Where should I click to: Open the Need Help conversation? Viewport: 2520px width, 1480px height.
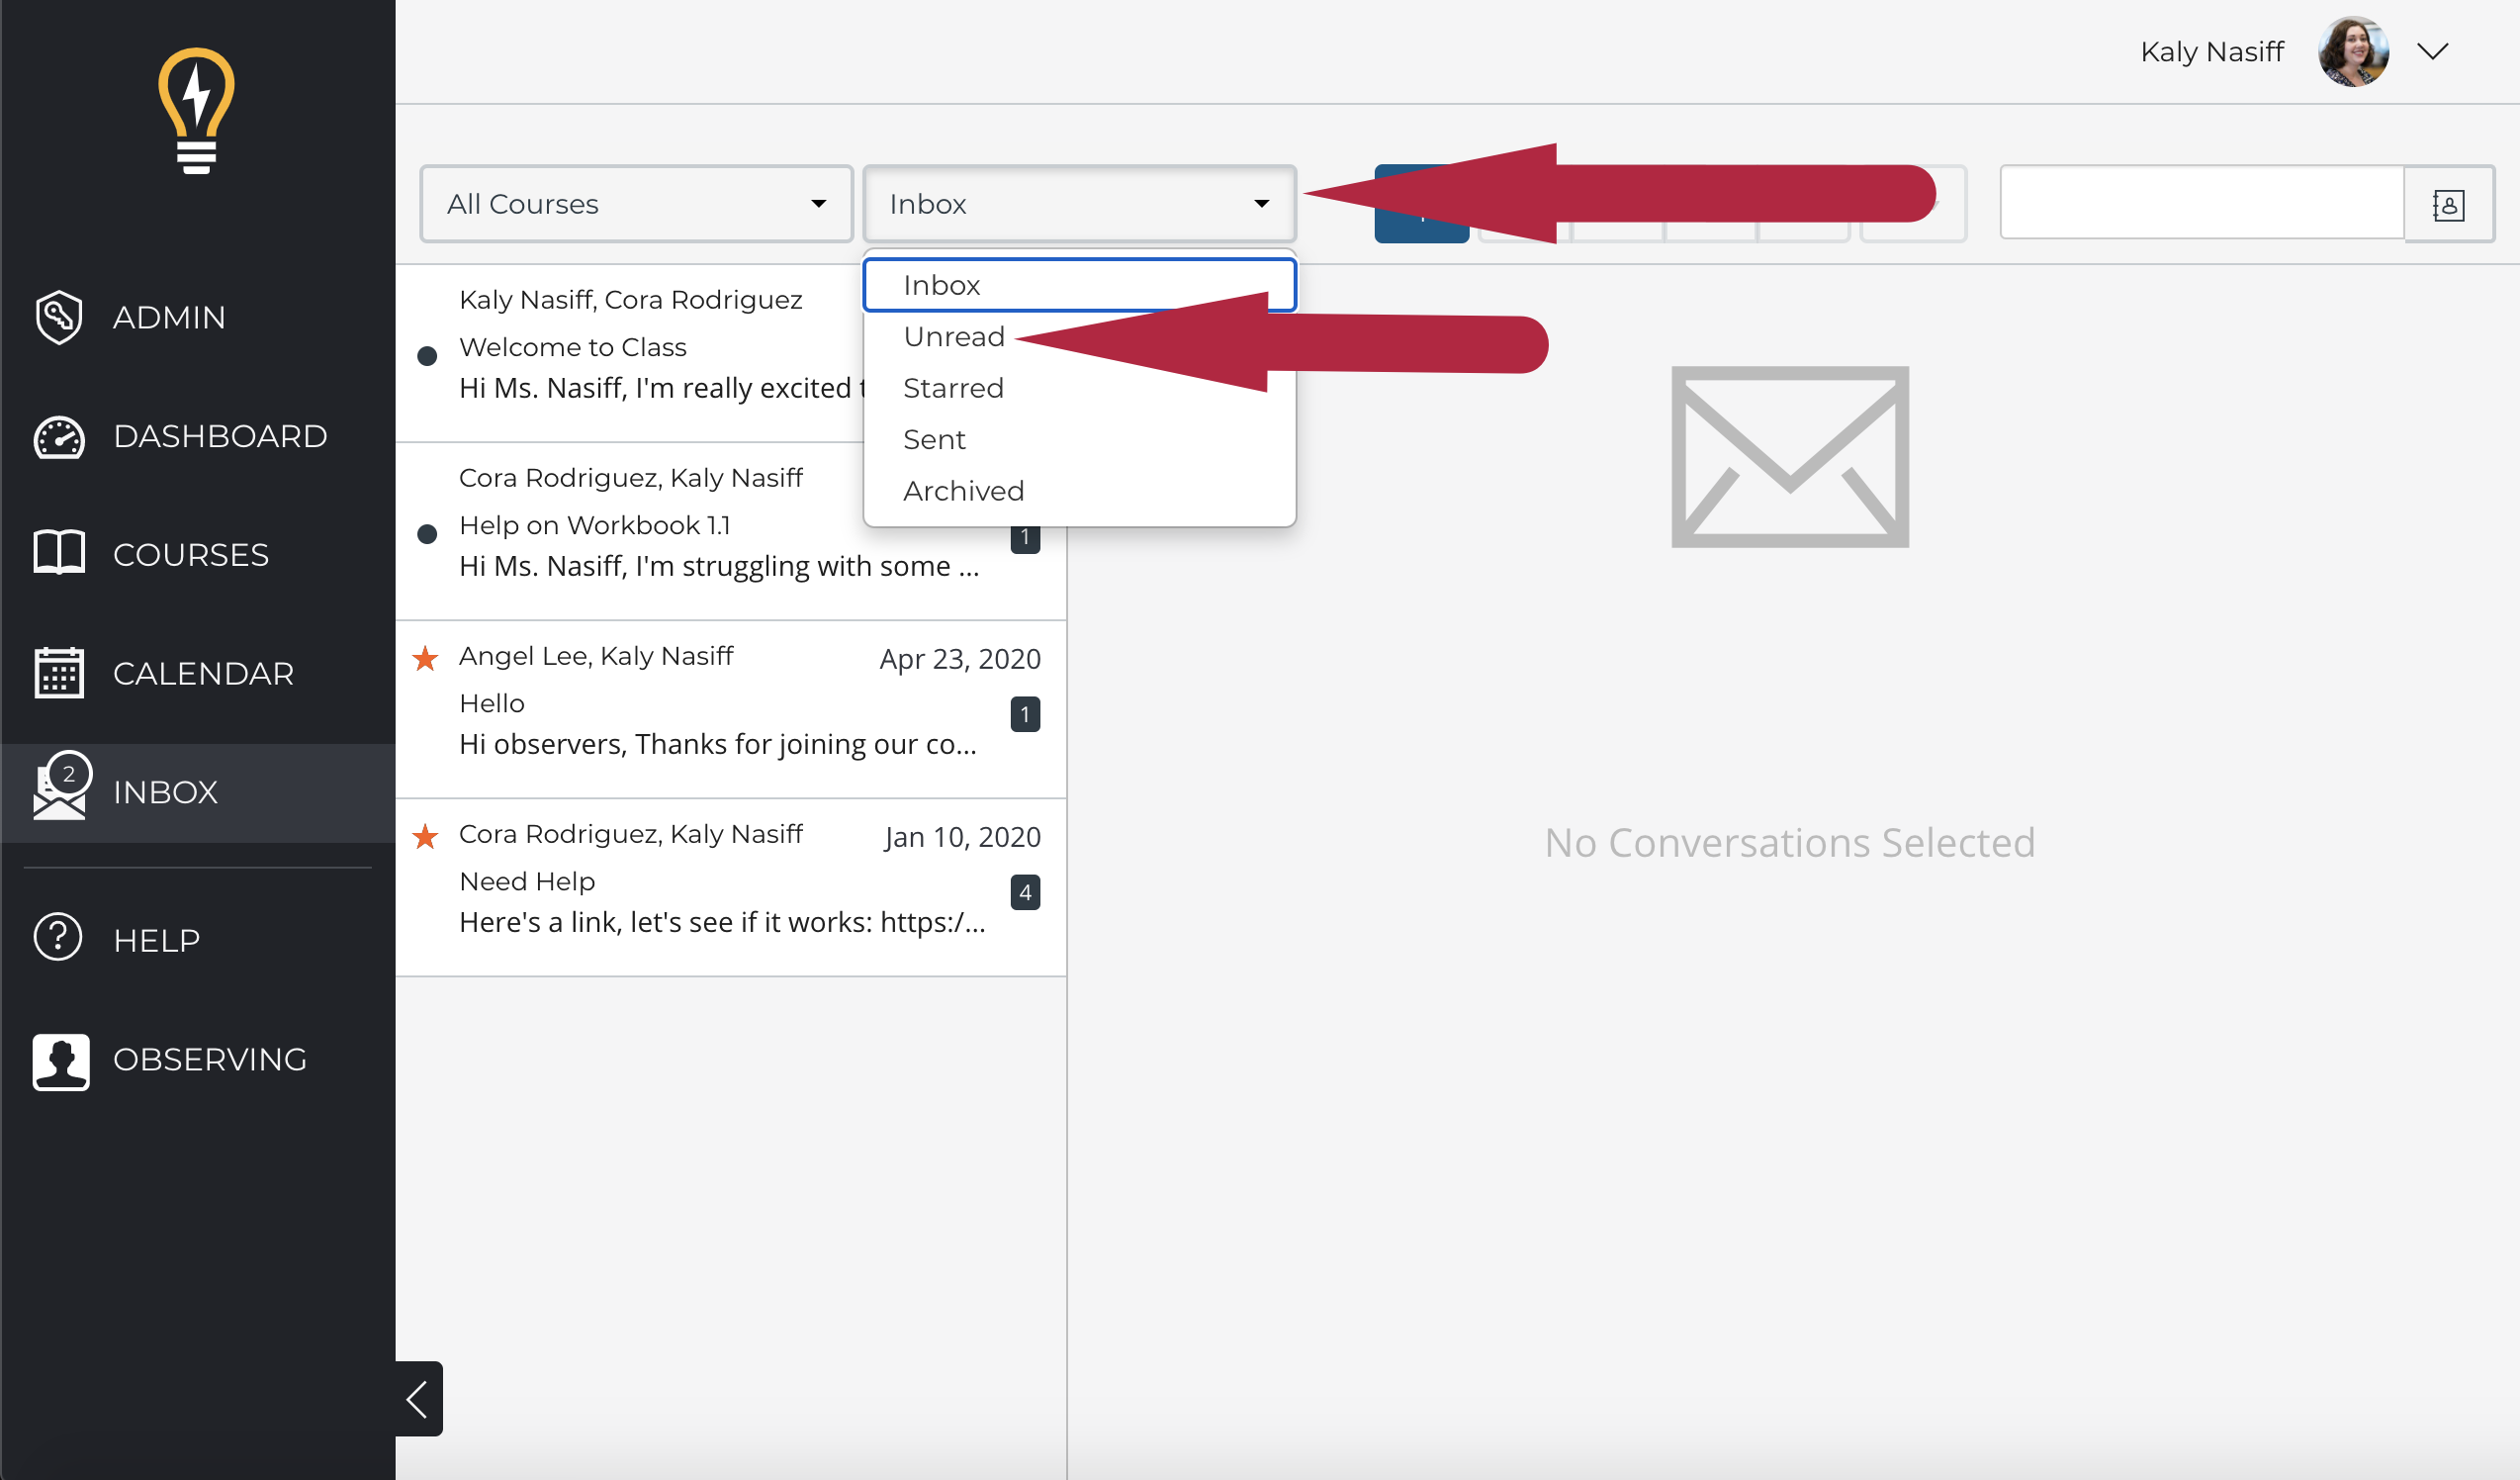731,887
